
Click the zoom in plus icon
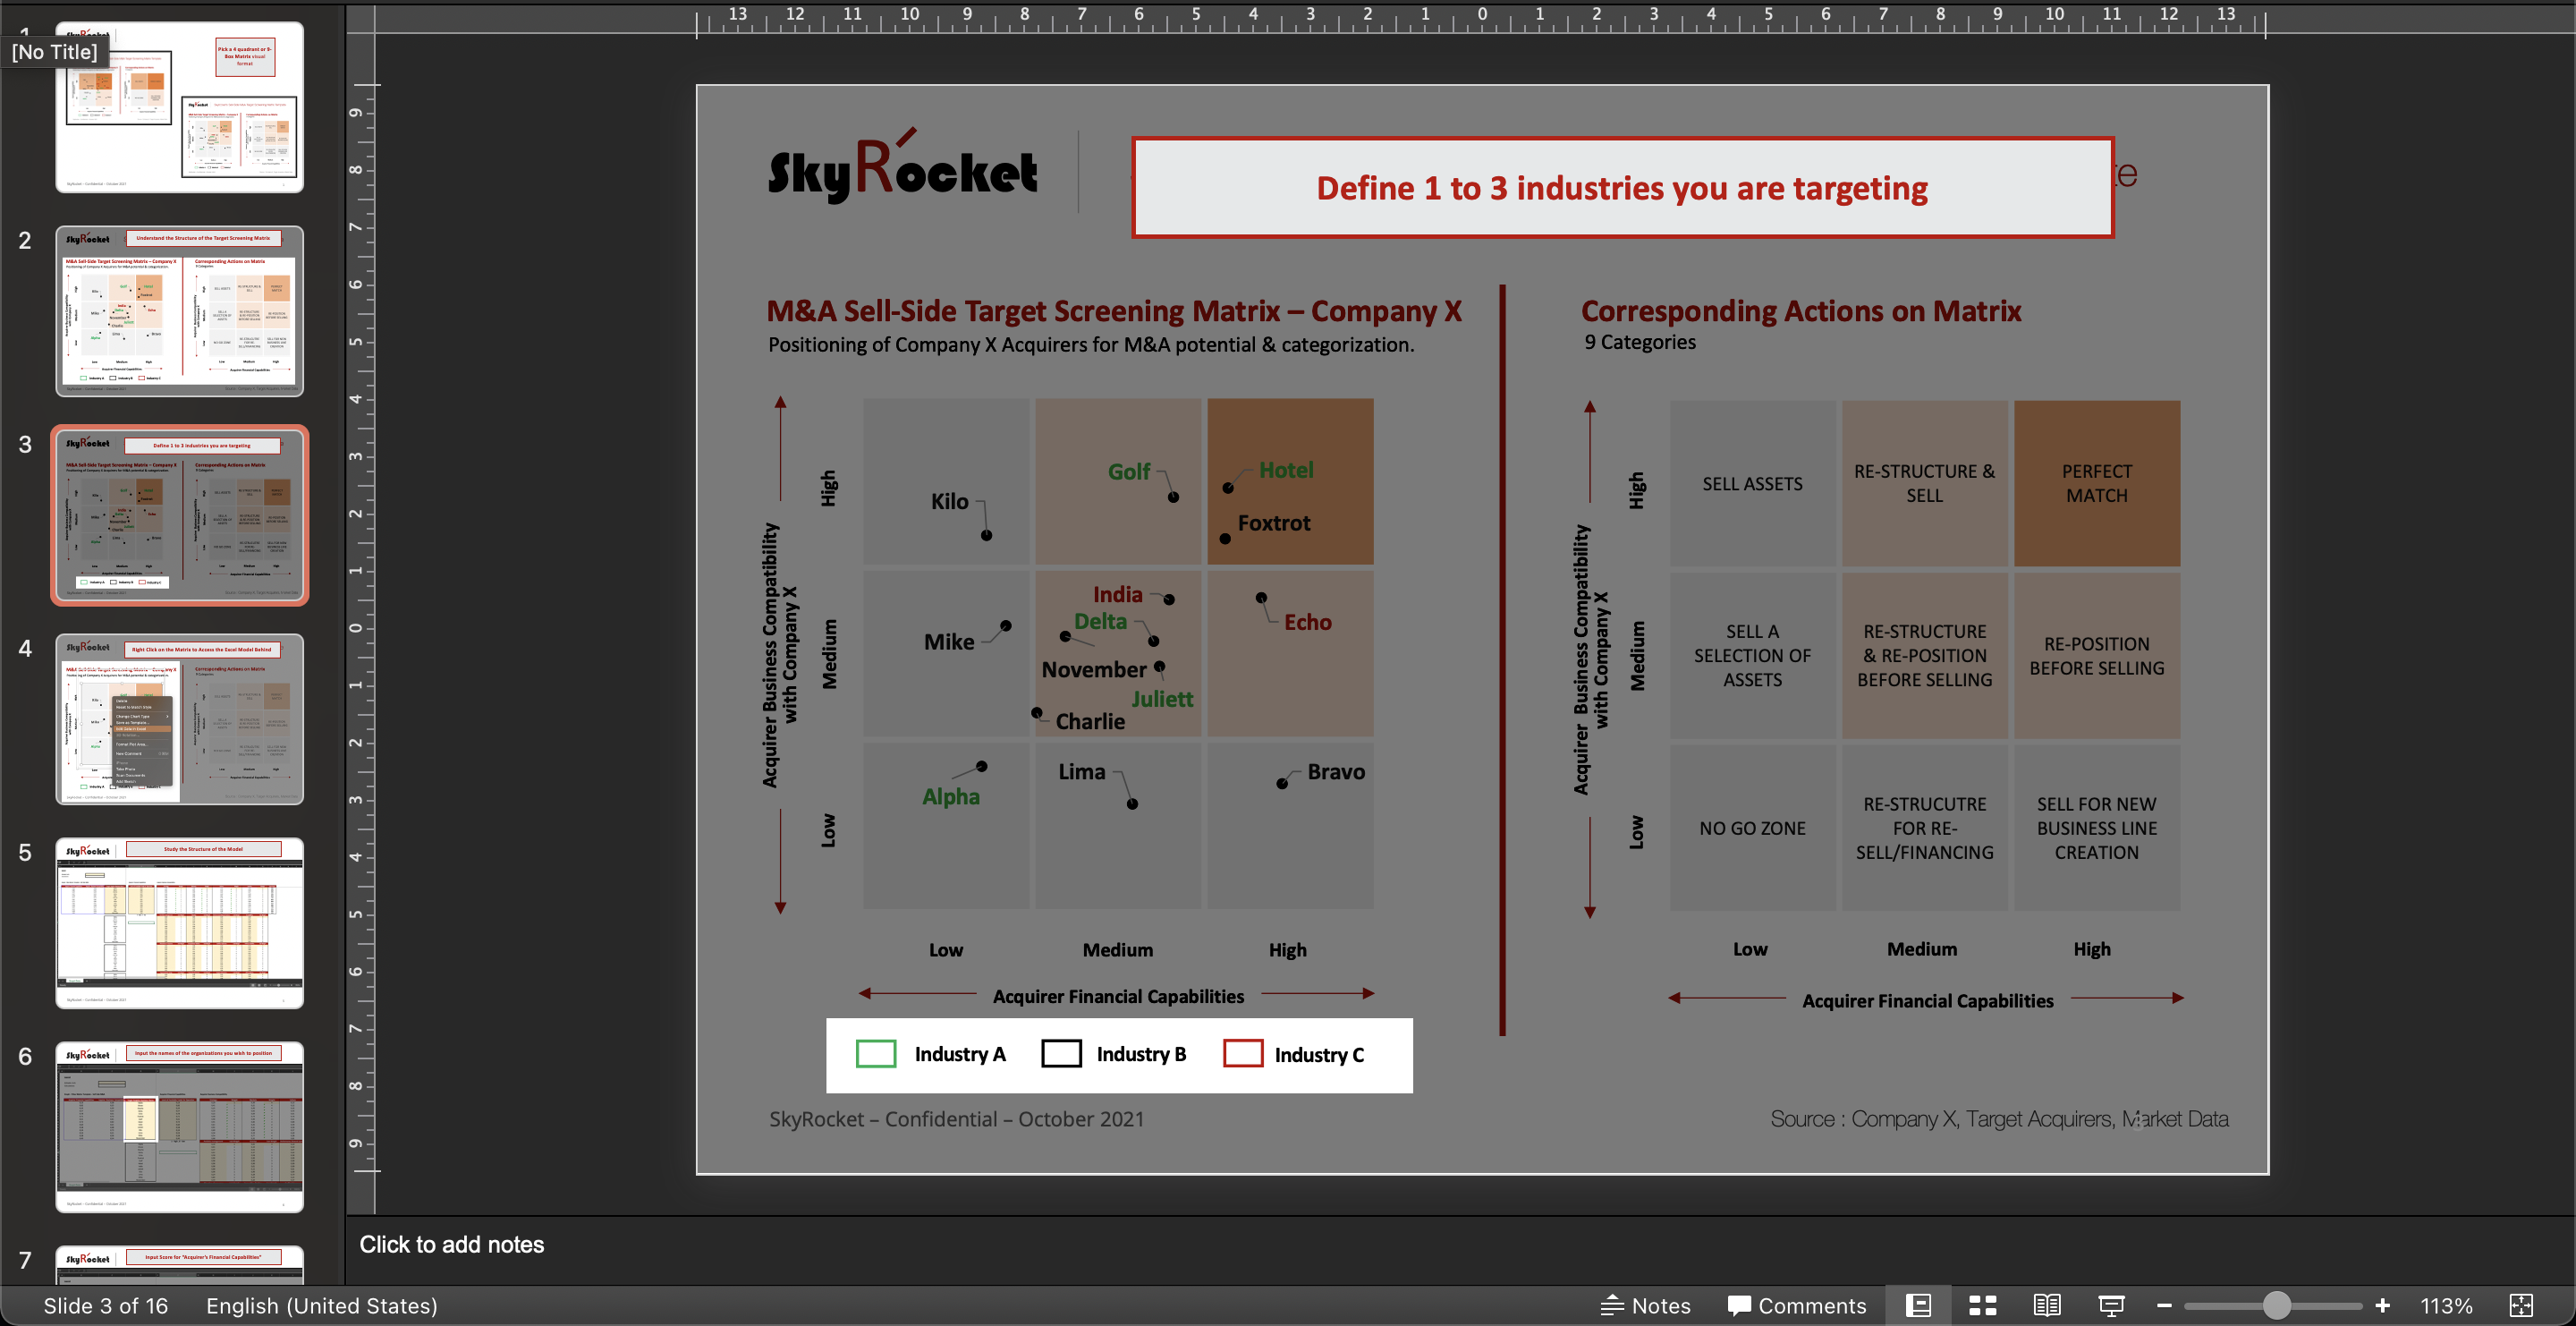tap(2383, 1305)
